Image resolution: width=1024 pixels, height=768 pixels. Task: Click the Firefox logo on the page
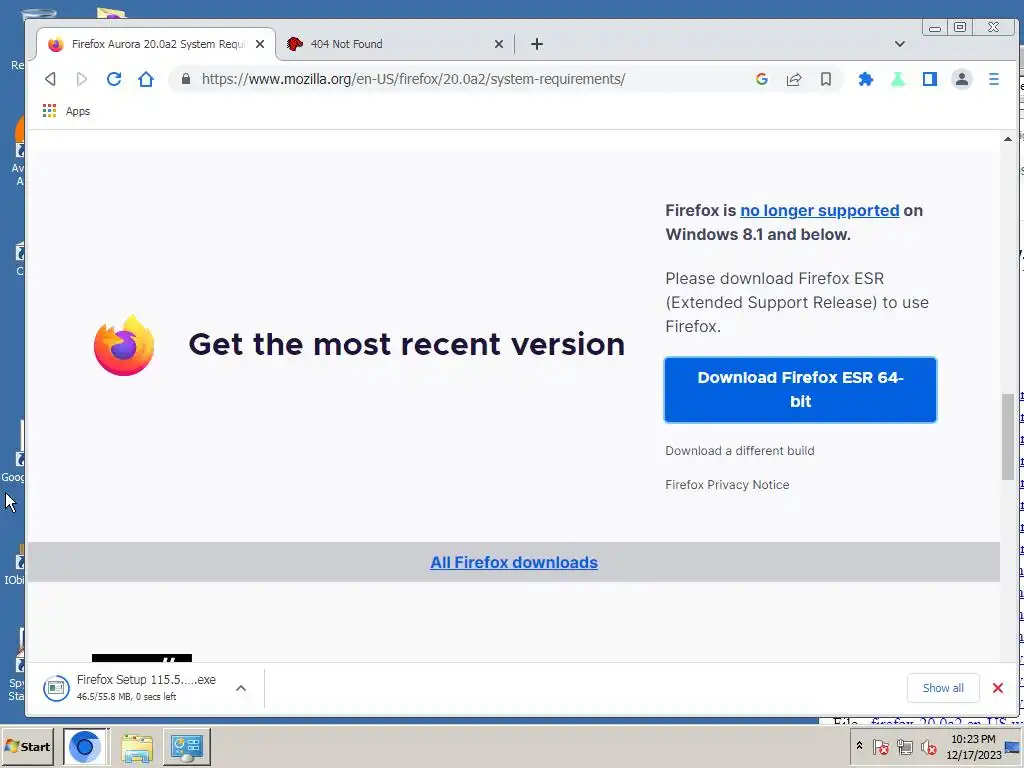coord(124,345)
